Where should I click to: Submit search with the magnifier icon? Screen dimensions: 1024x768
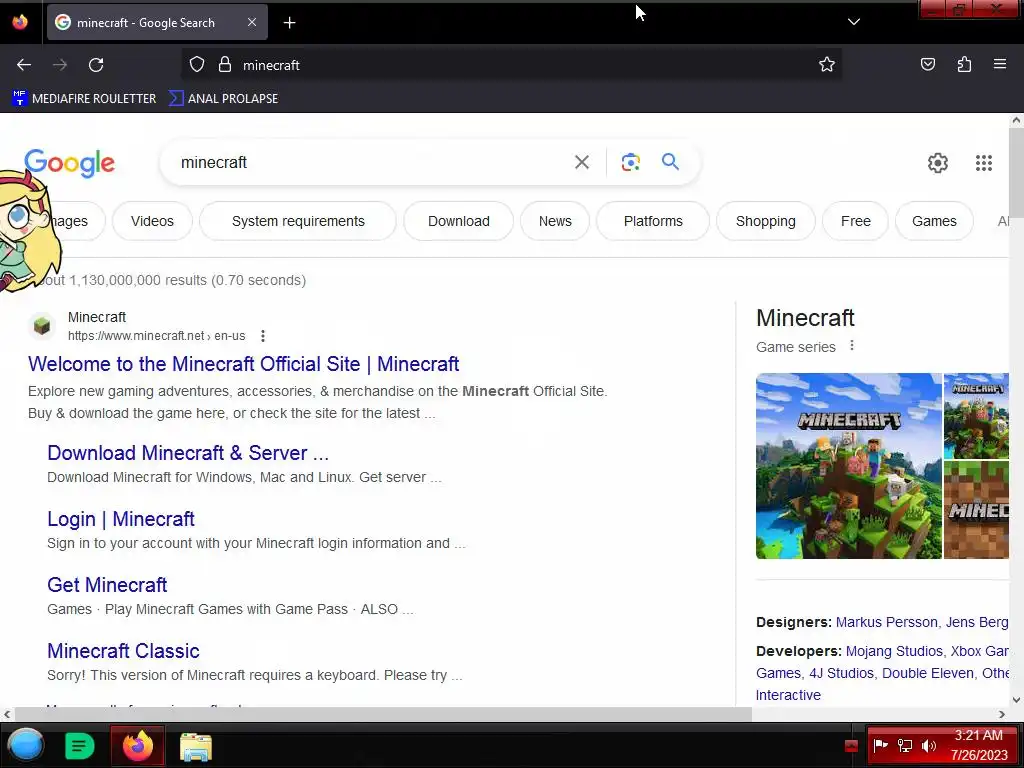pyautogui.click(x=670, y=161)
